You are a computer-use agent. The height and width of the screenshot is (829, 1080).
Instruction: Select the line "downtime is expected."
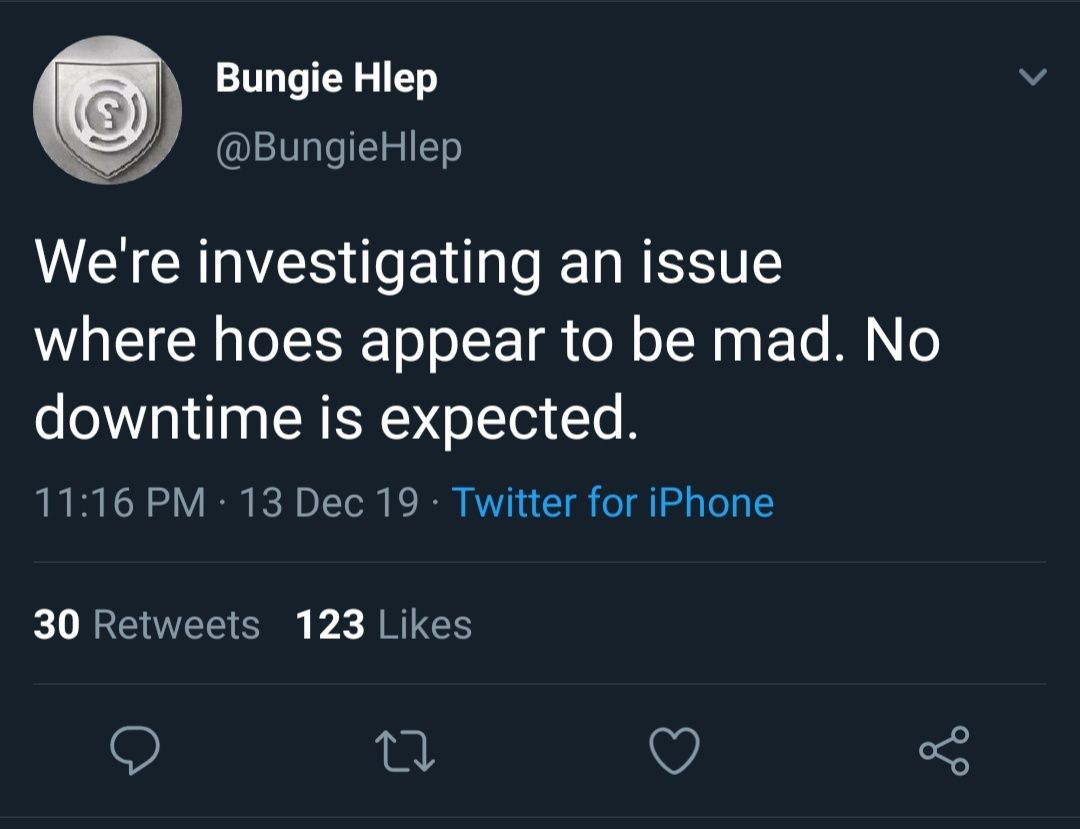[x=336, y=419]
